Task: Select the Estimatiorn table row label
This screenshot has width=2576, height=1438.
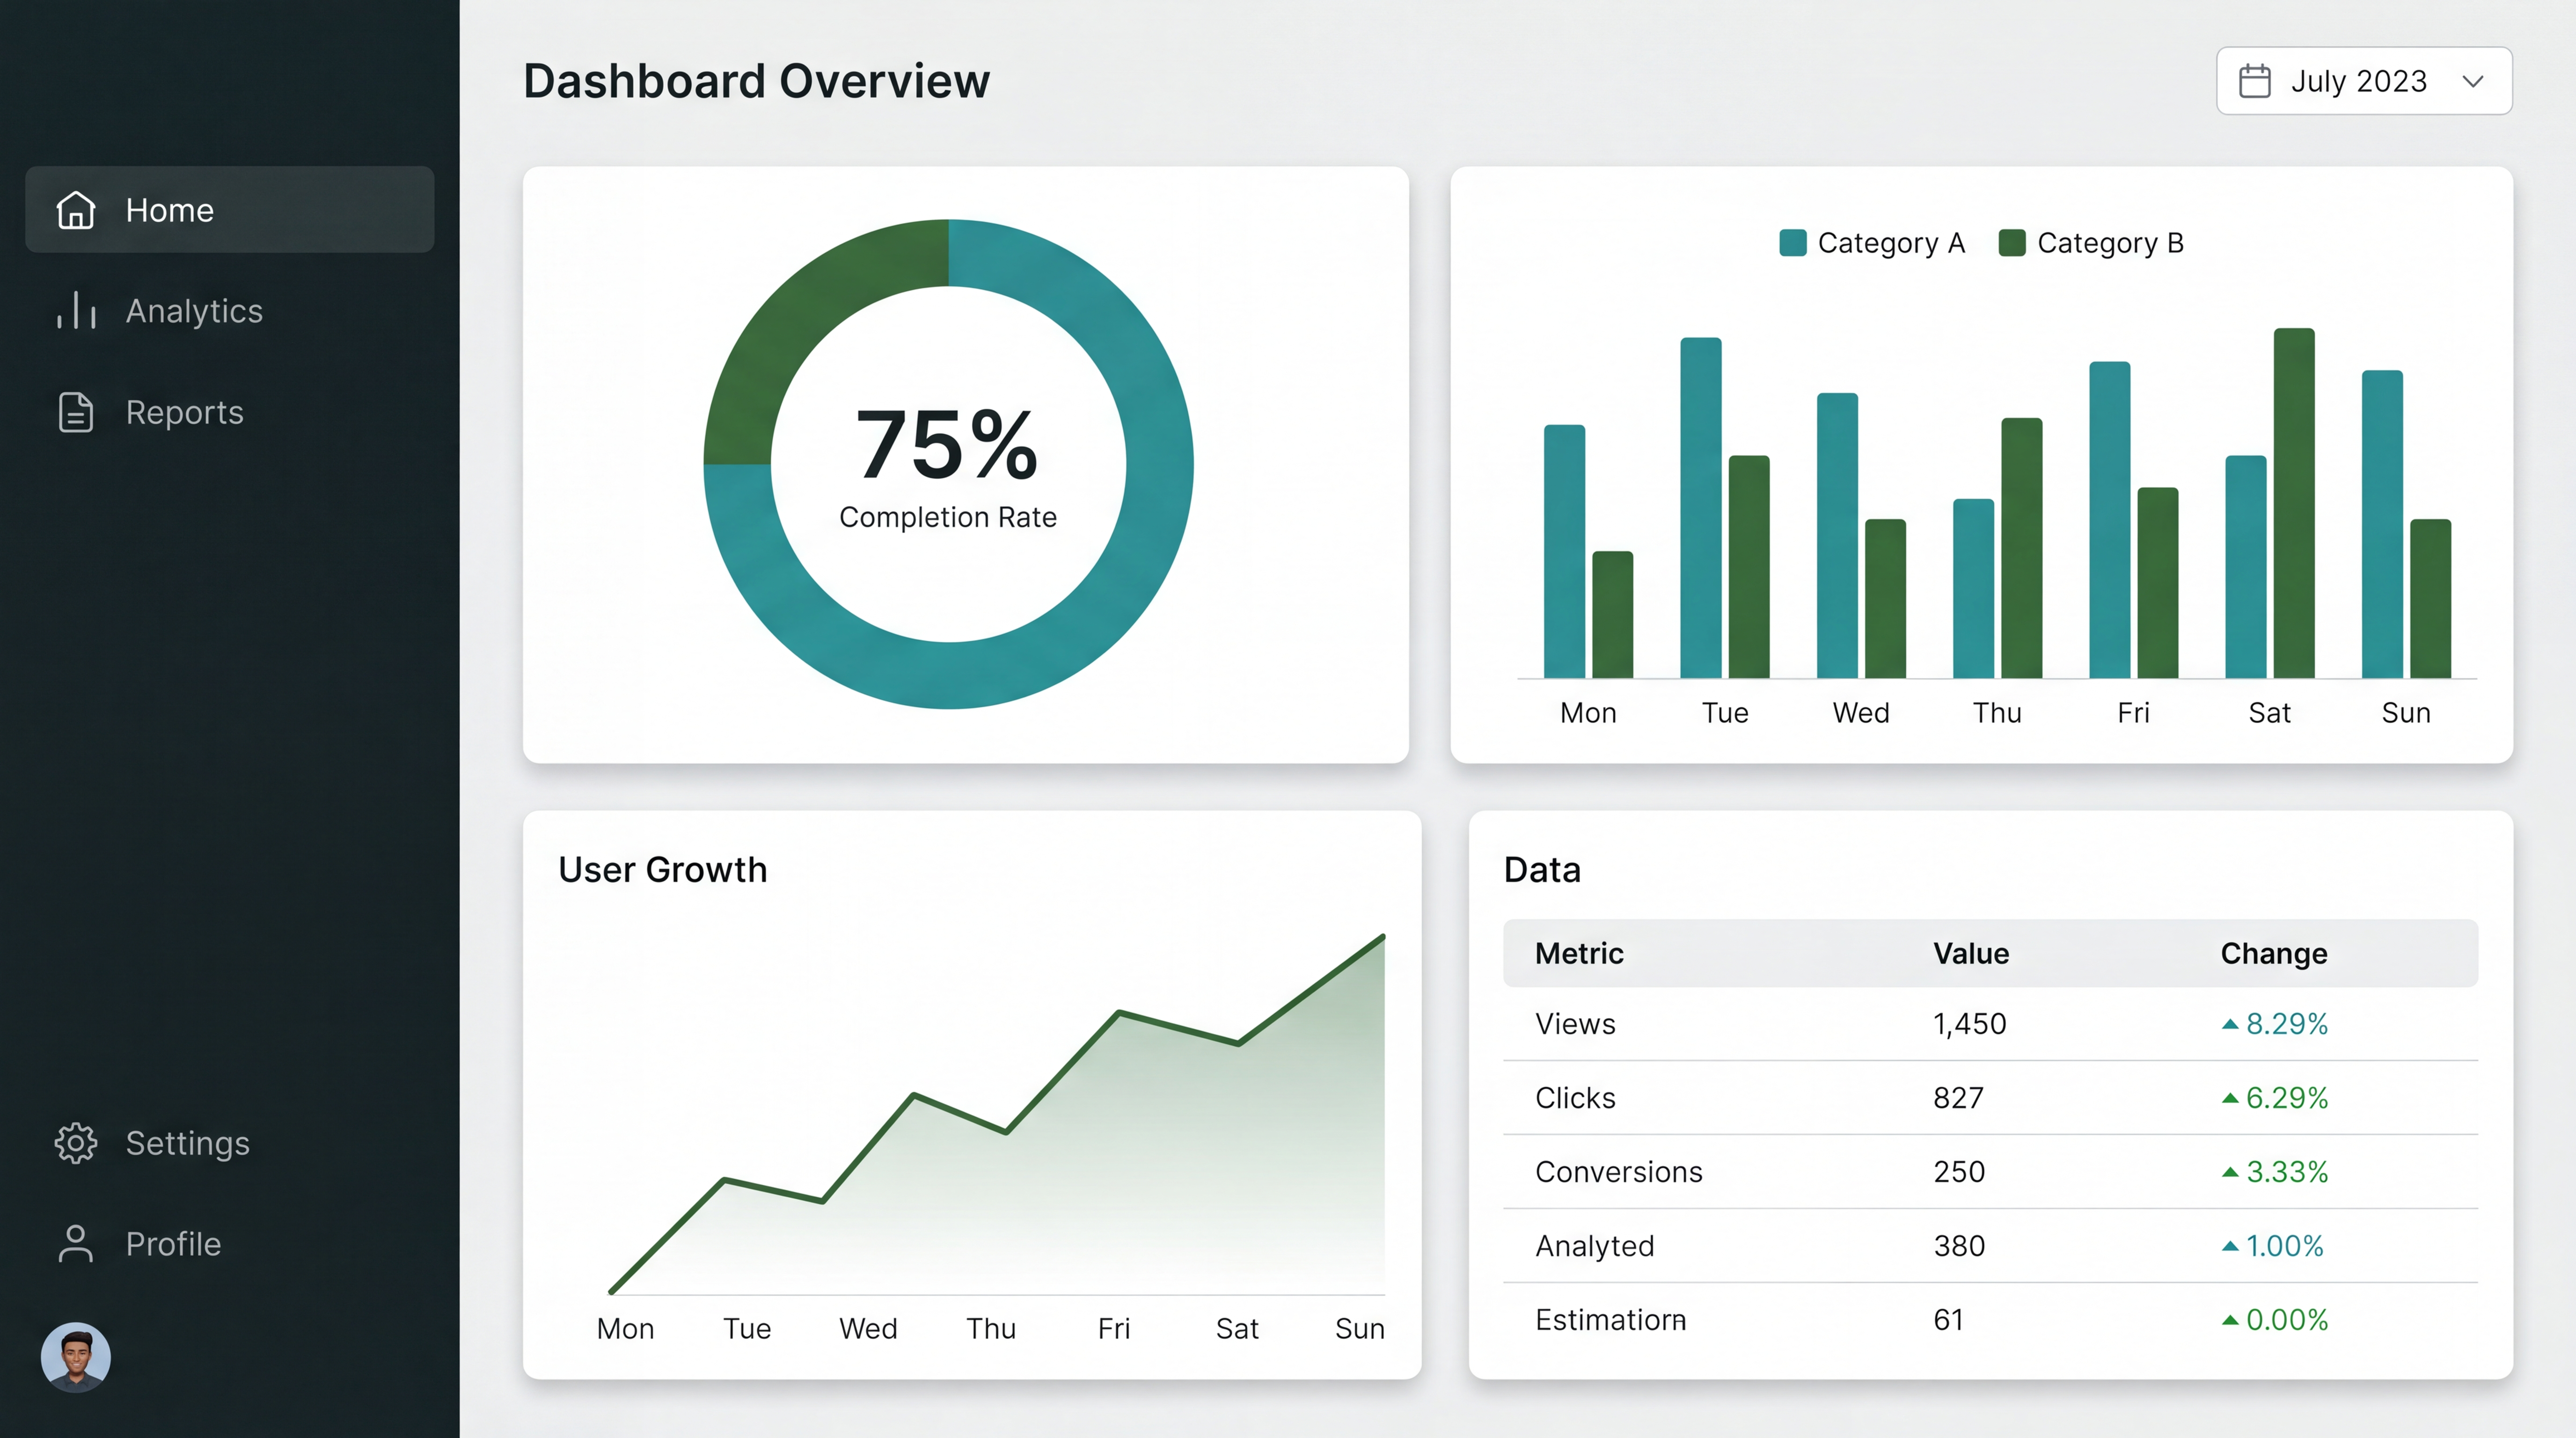Action: (1610, 1320)
